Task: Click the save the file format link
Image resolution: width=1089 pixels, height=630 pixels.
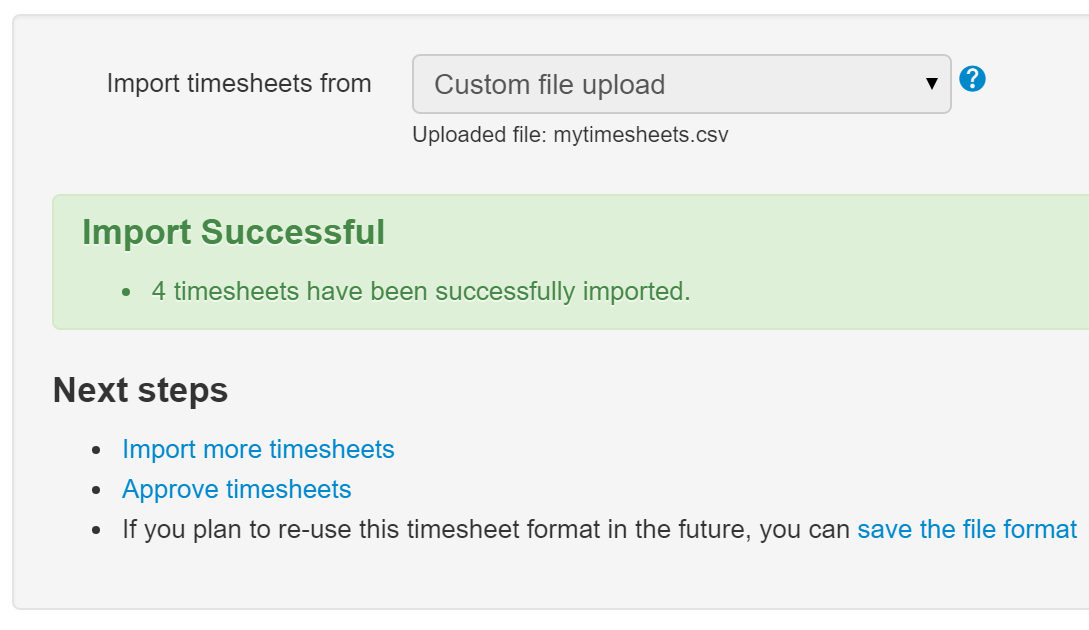Action: click(x=967, y=529)
